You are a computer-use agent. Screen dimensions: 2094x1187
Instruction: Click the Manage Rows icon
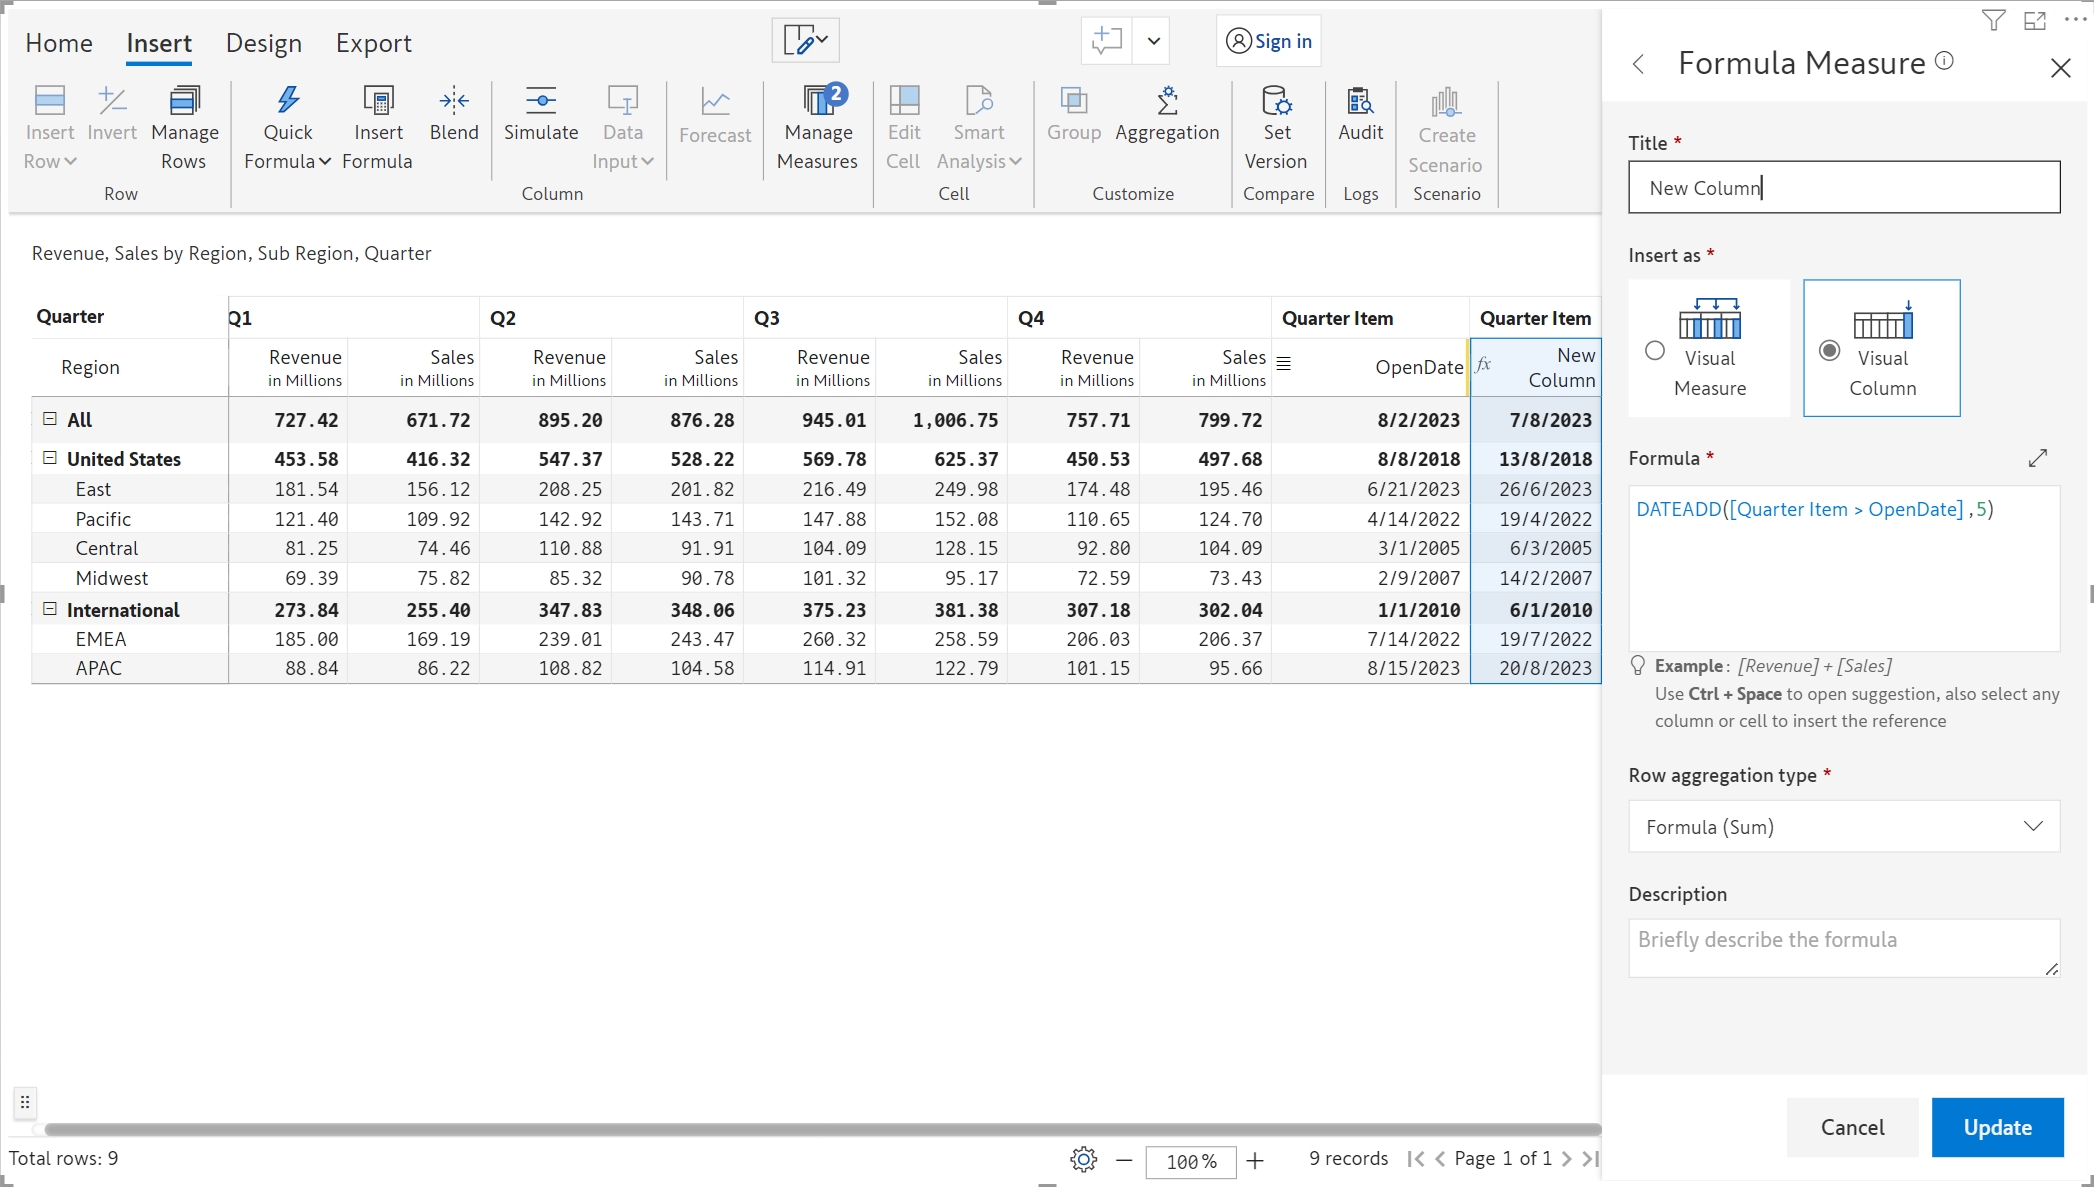[x=184, y=102]
